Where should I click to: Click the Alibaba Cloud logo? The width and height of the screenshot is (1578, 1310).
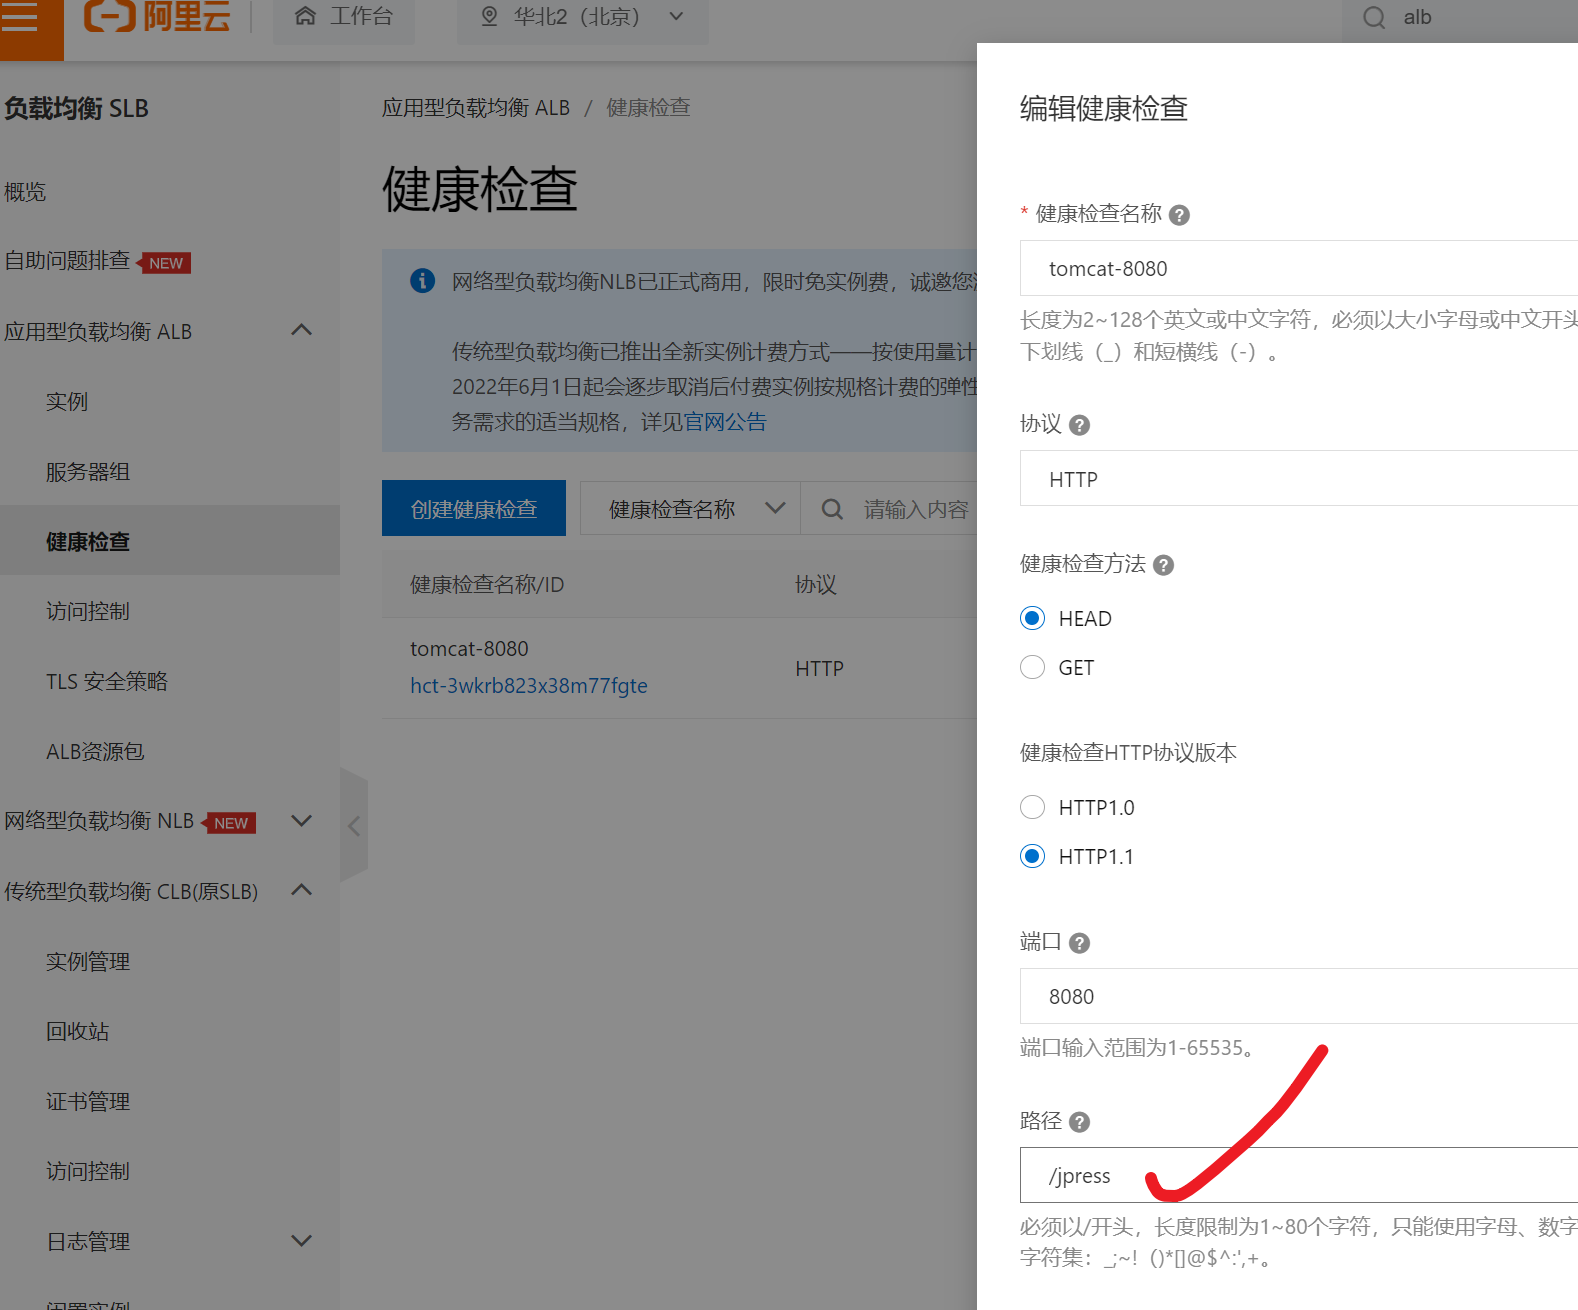(157, 17)
